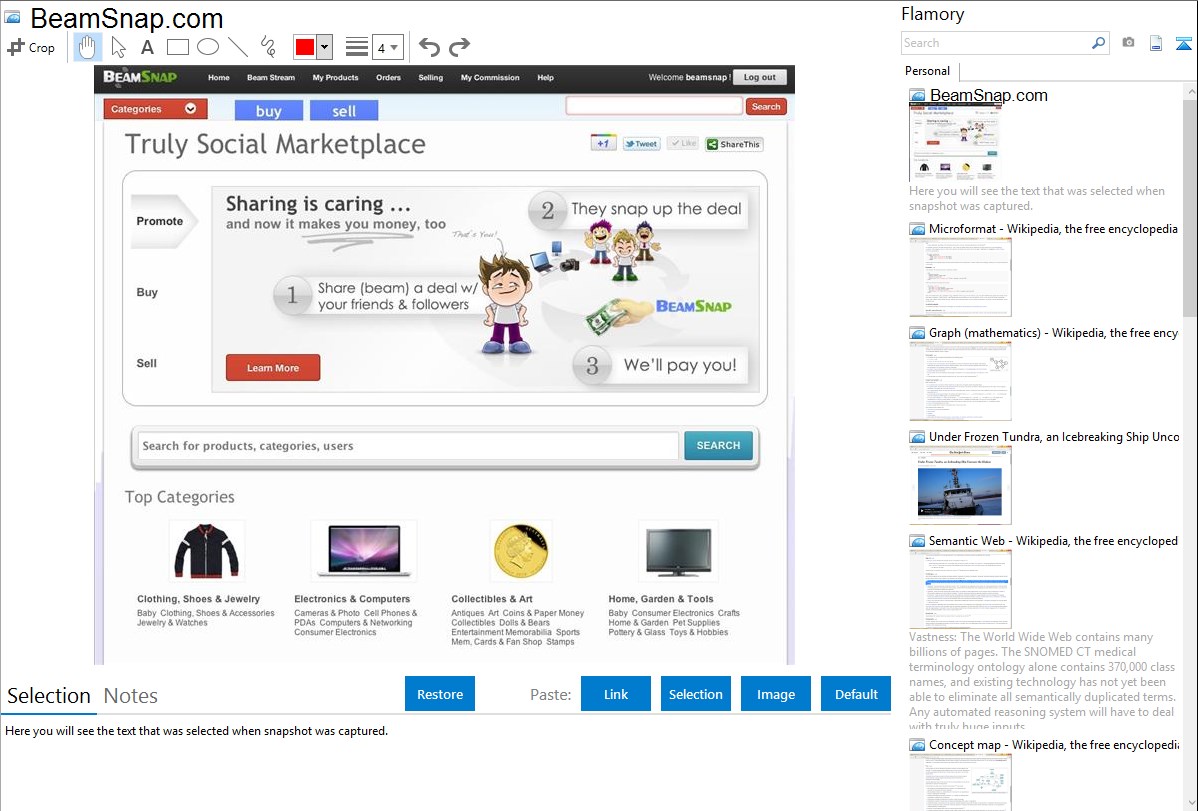Click the magnifier icon in Flamory search
This screenshot has height=811, width=1198.
tap(1098, 43)
